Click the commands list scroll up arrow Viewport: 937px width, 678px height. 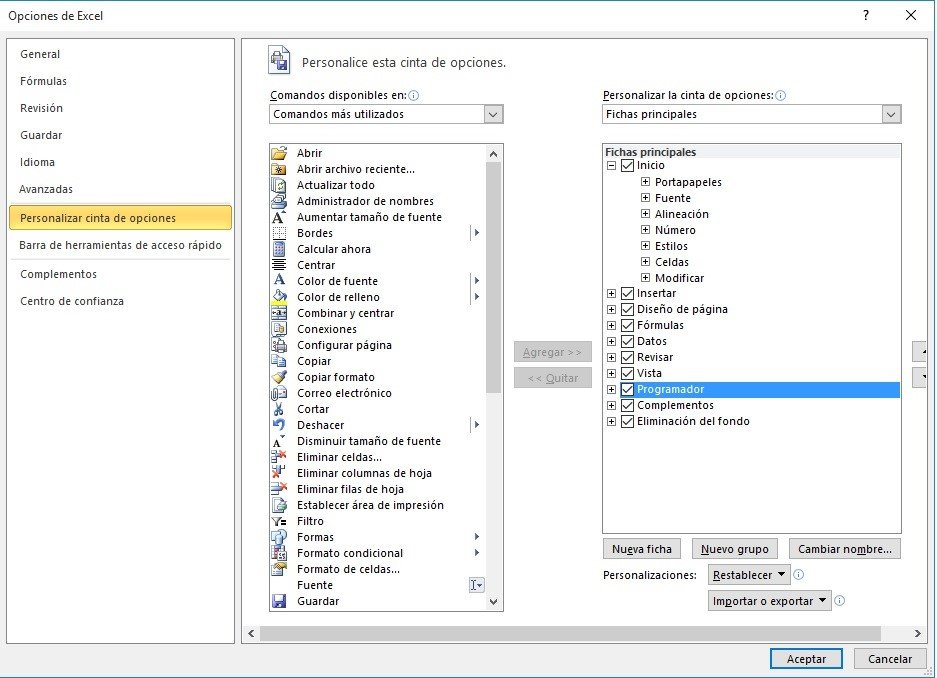pyautogui.click(x=494, y=154)
